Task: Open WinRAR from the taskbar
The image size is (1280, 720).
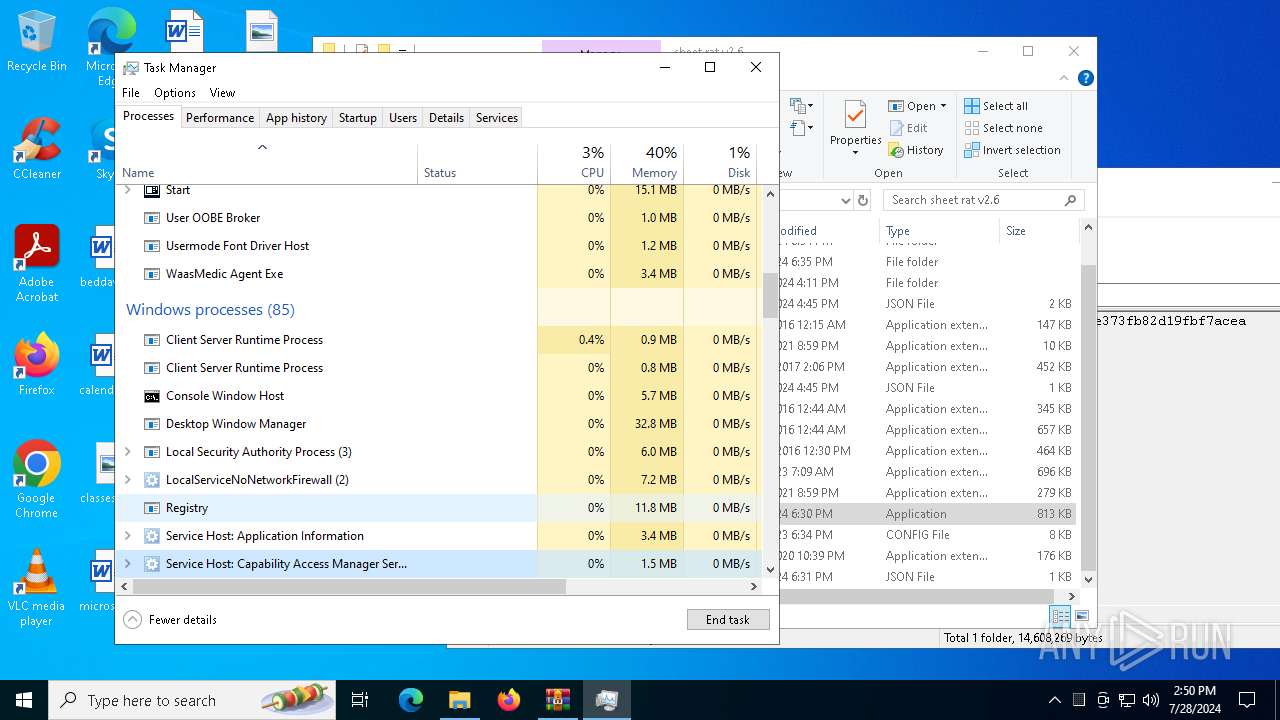Action: pos(557,700)
